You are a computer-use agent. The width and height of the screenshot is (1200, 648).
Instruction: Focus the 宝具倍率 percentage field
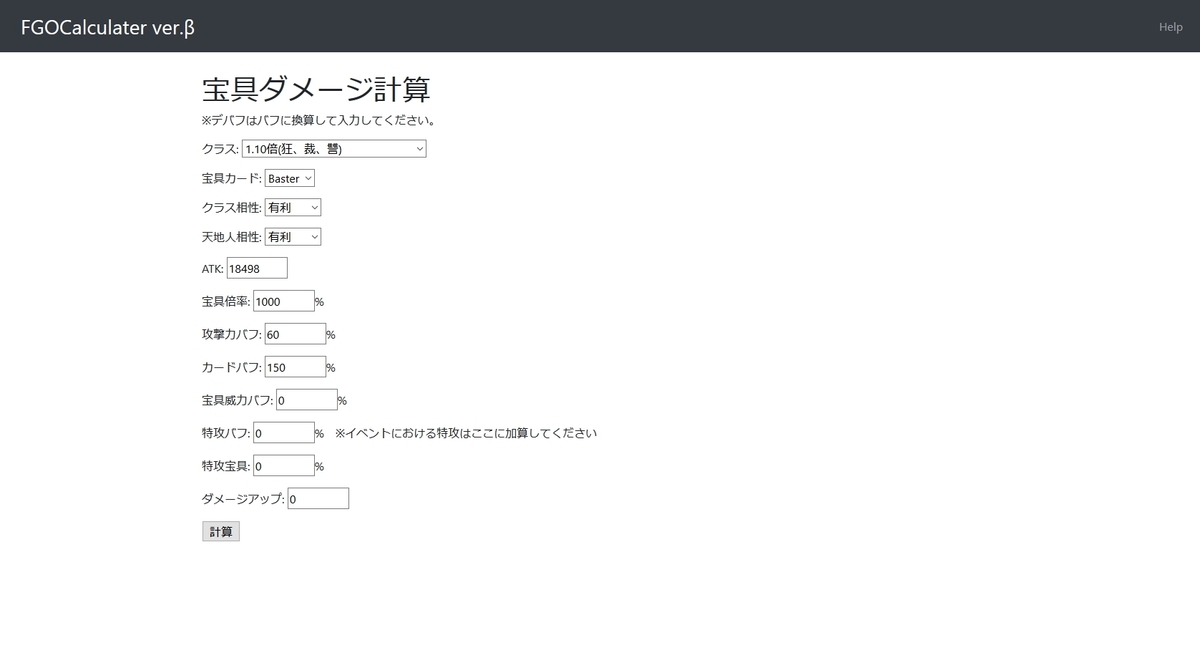tap(284, 301)
